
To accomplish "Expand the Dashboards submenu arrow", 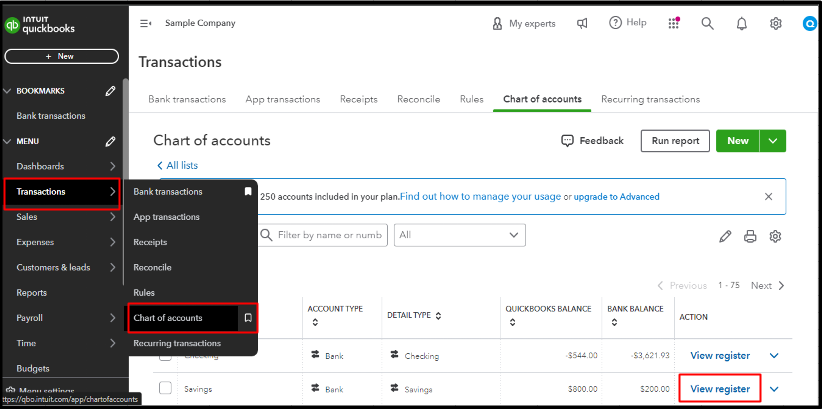I will tap(113, 167).
